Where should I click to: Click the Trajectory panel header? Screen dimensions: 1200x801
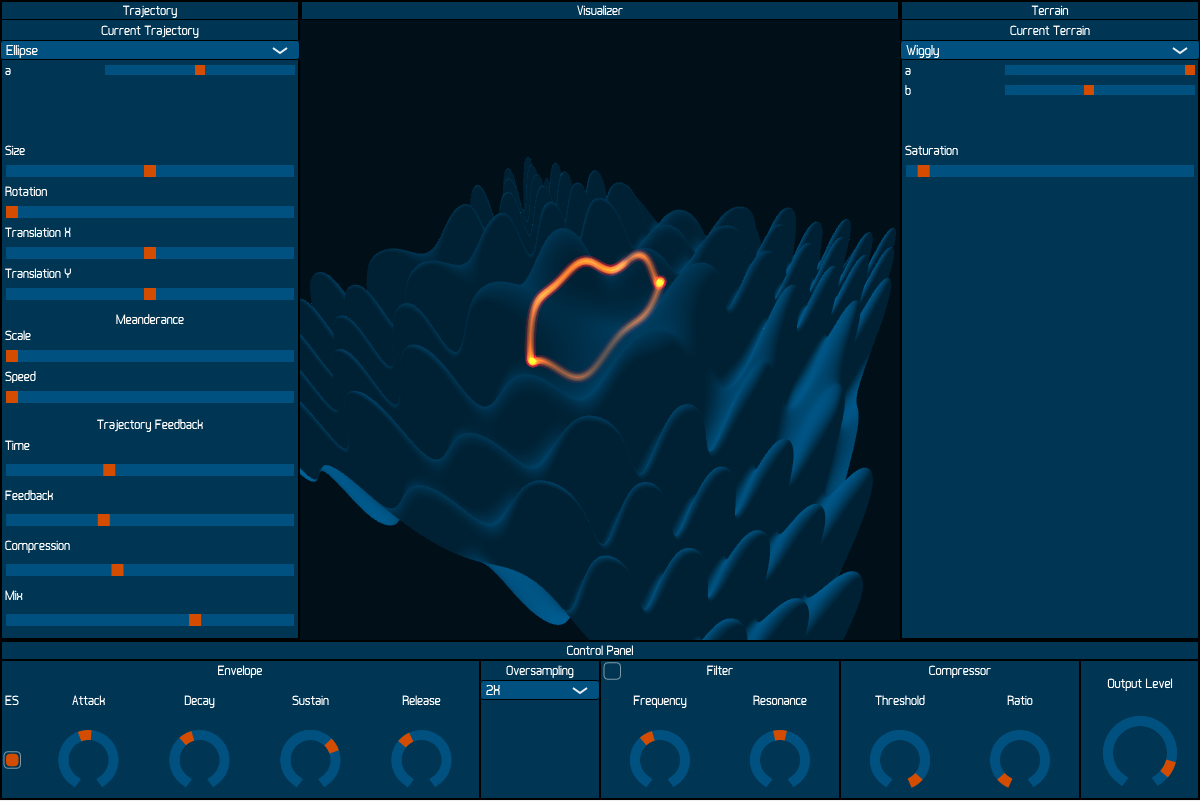point(150,10)
